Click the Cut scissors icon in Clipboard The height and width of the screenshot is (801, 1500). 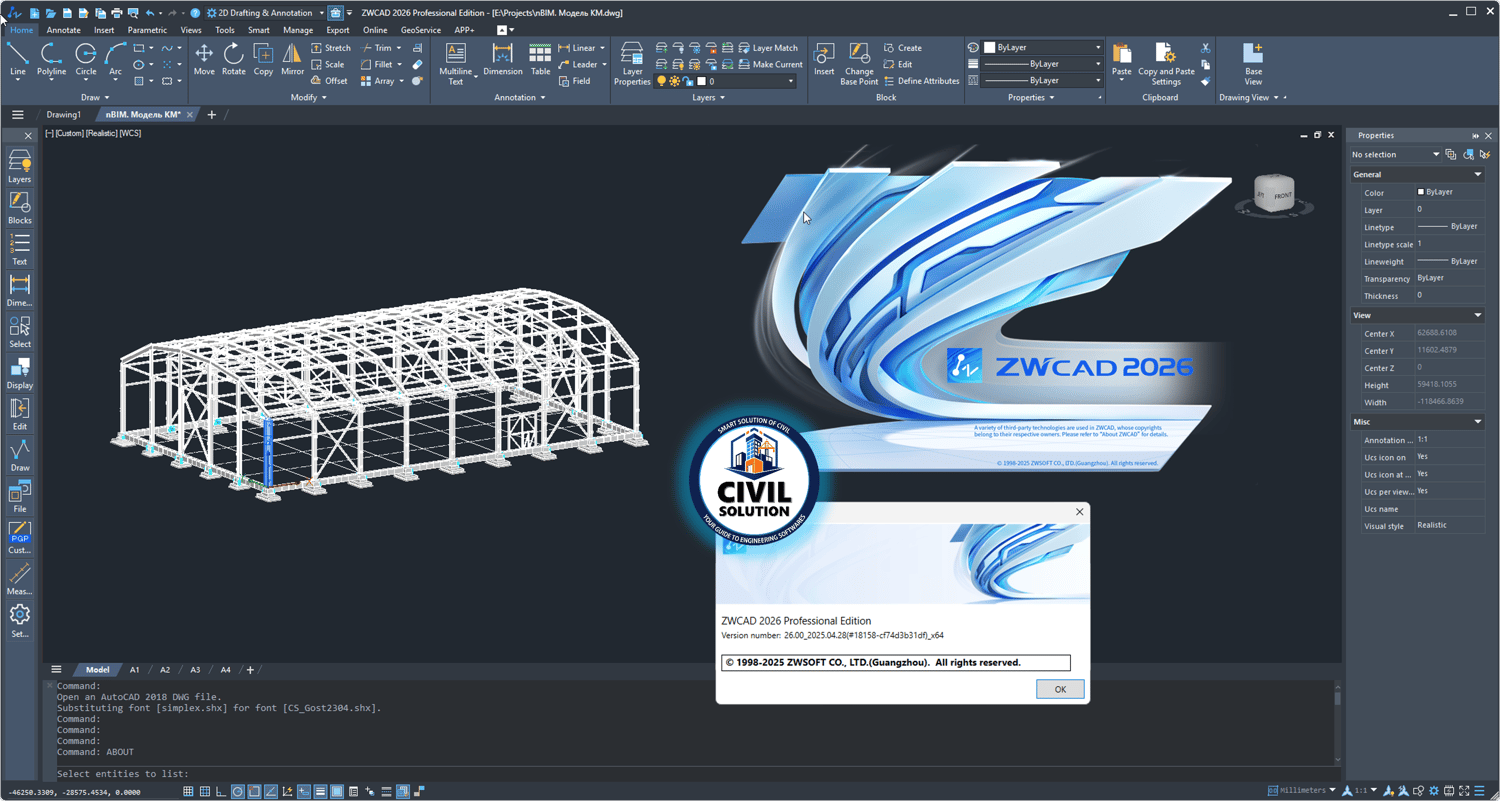(x=1206, y=48)
